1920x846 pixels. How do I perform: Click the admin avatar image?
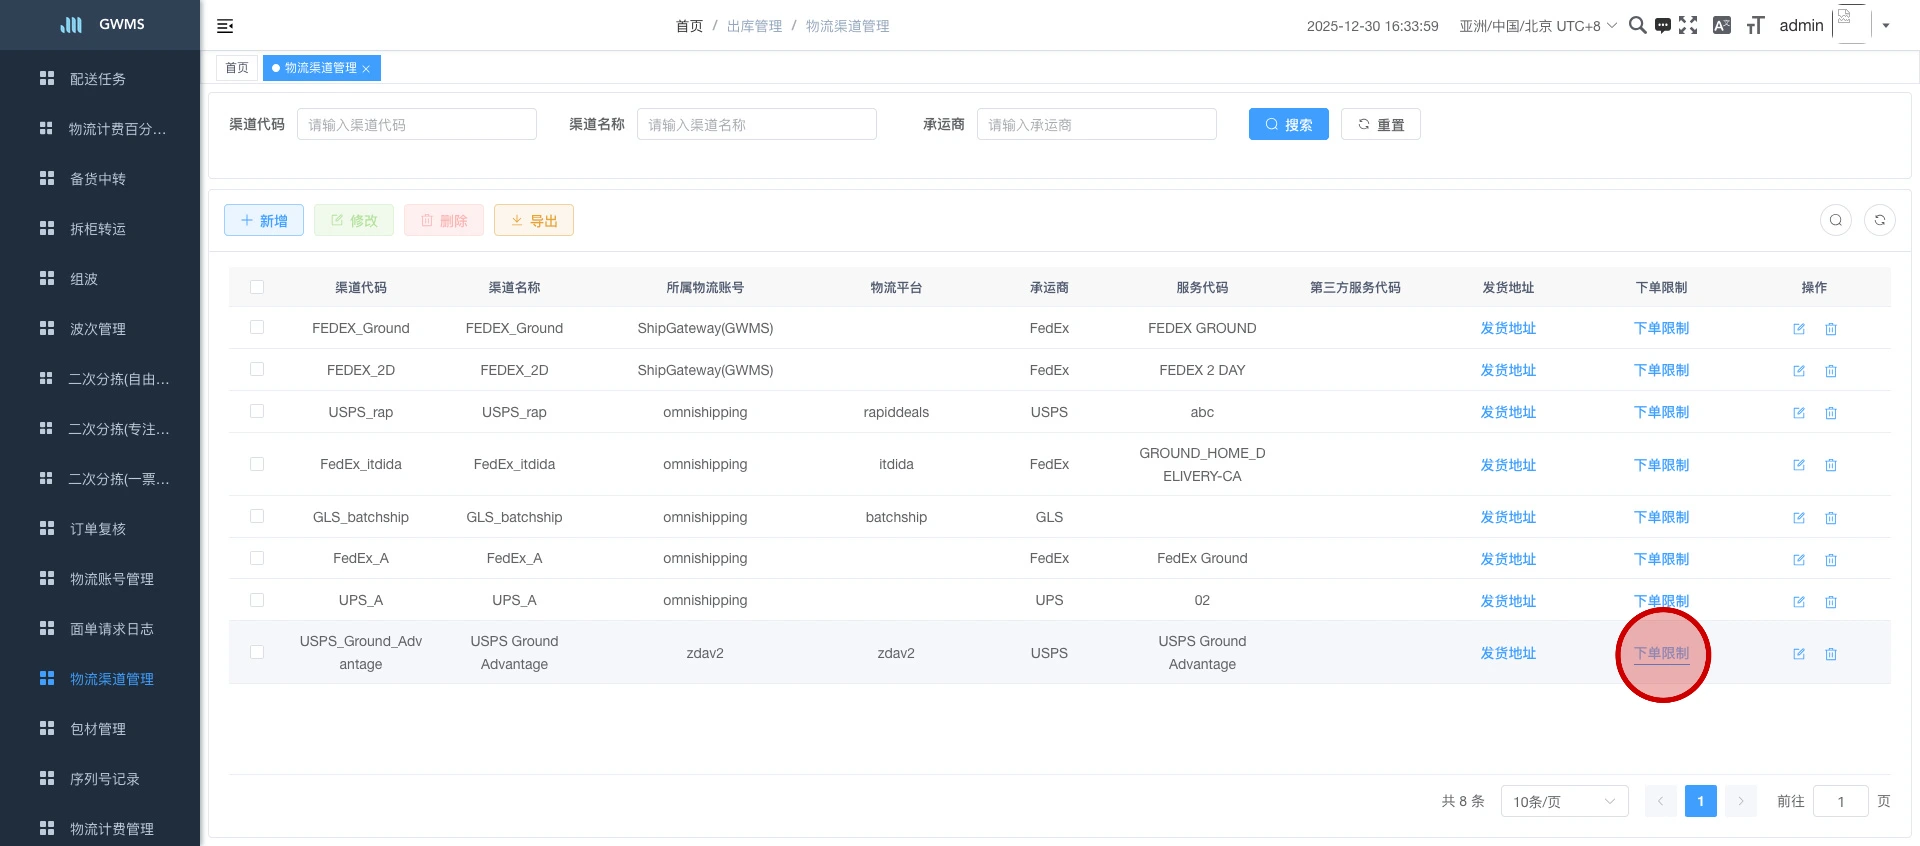coord(1851,25)
